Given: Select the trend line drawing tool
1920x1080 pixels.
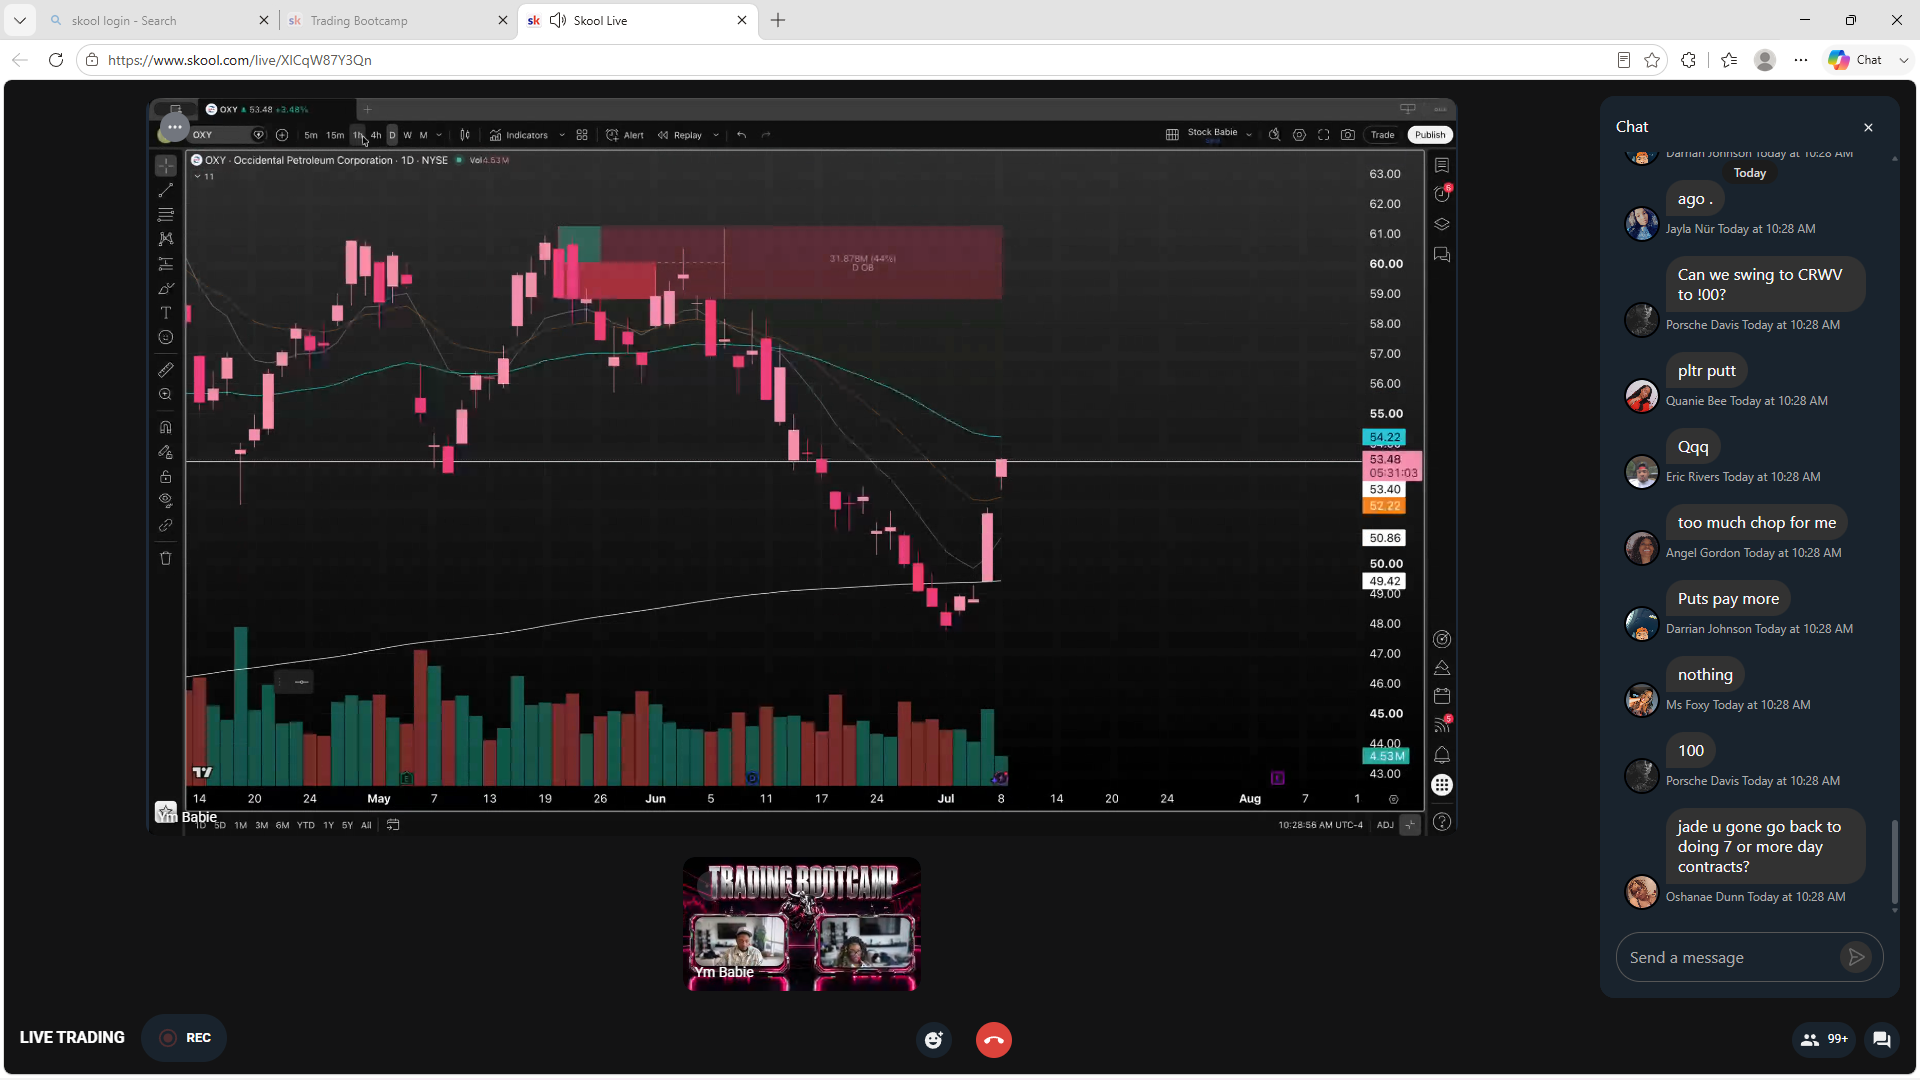Looking at the screenshot, I should (166, 190).
